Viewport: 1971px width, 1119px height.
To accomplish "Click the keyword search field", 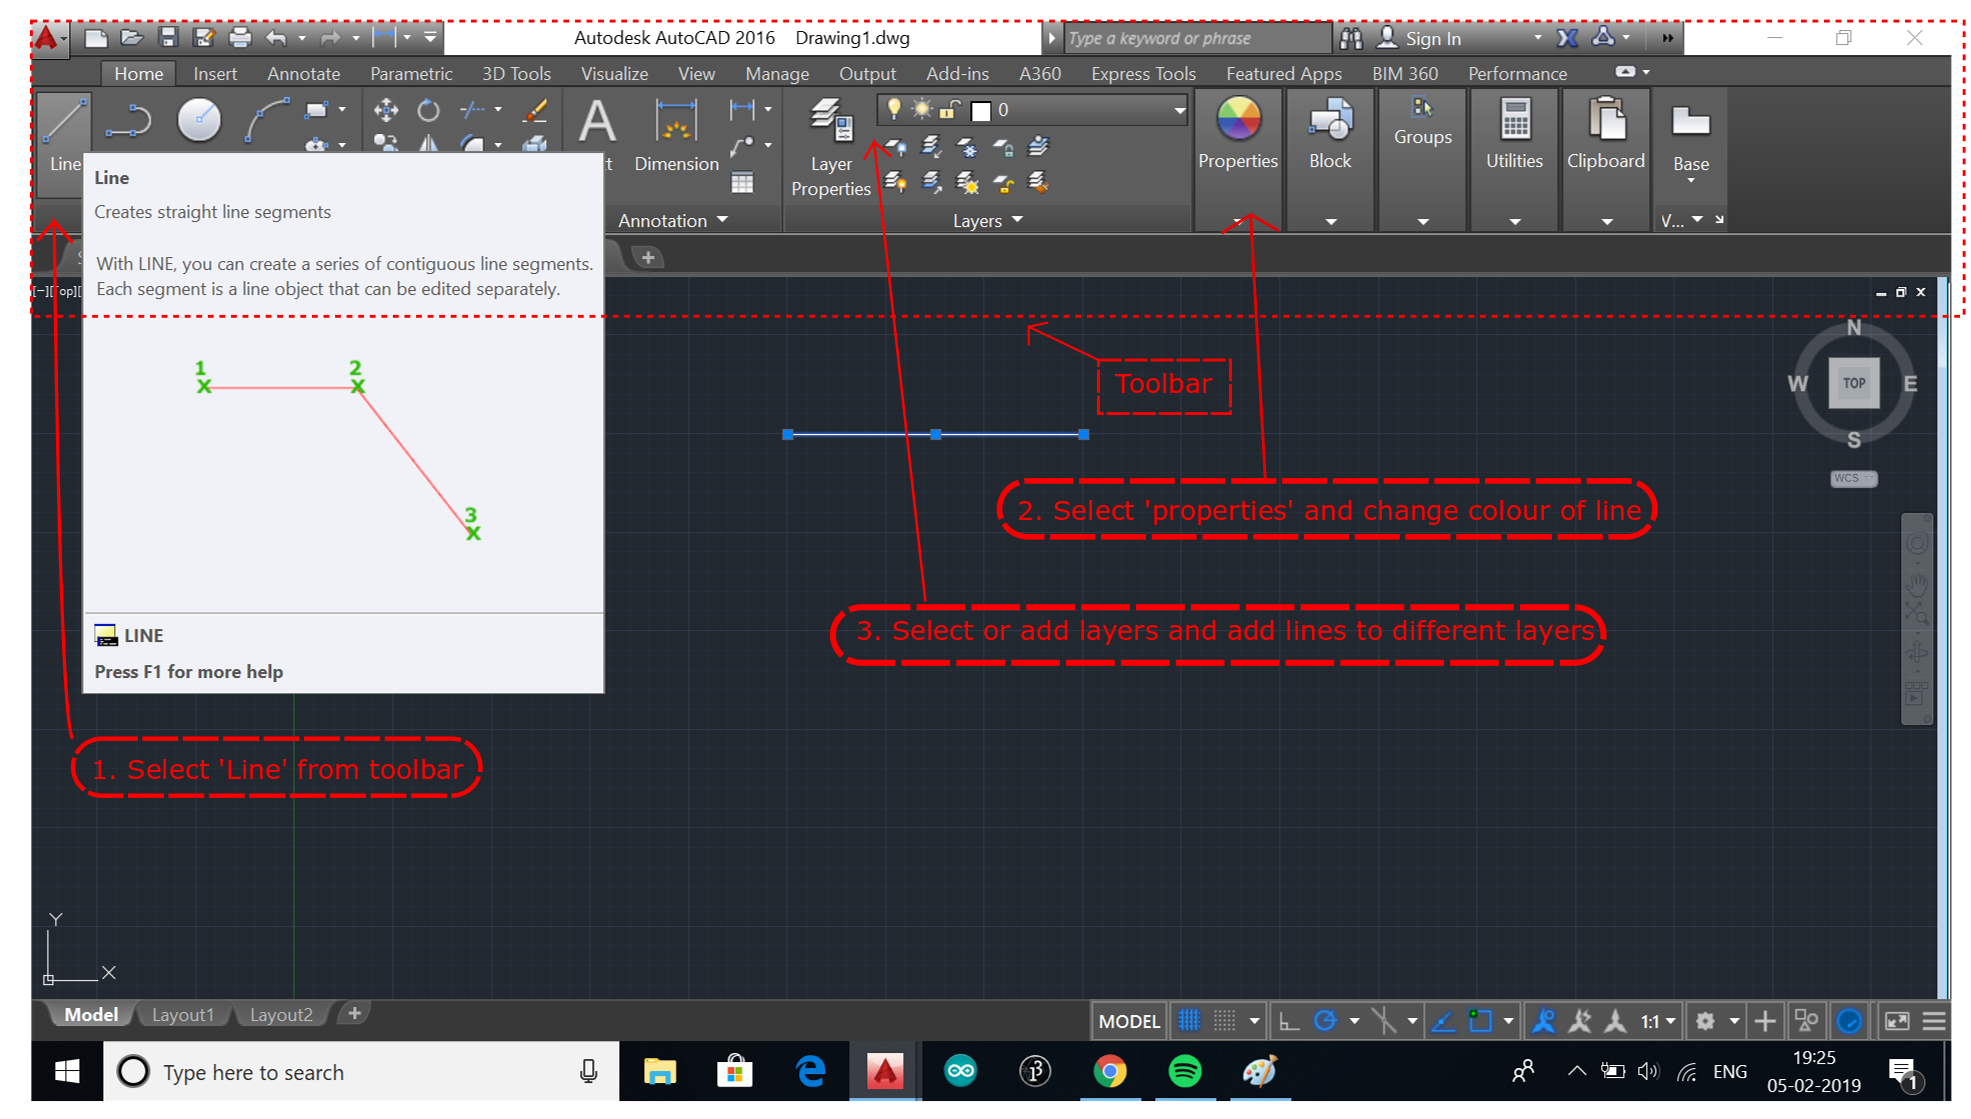I will coord(1195,38).
